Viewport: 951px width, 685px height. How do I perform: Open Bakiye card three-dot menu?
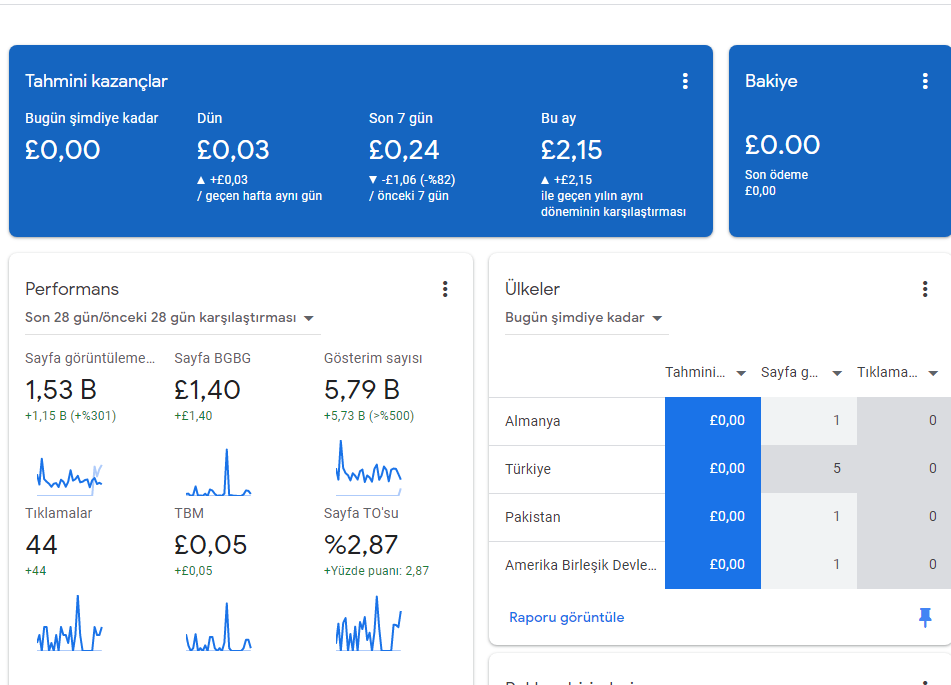pyautogui.click(x=925, y=81)
